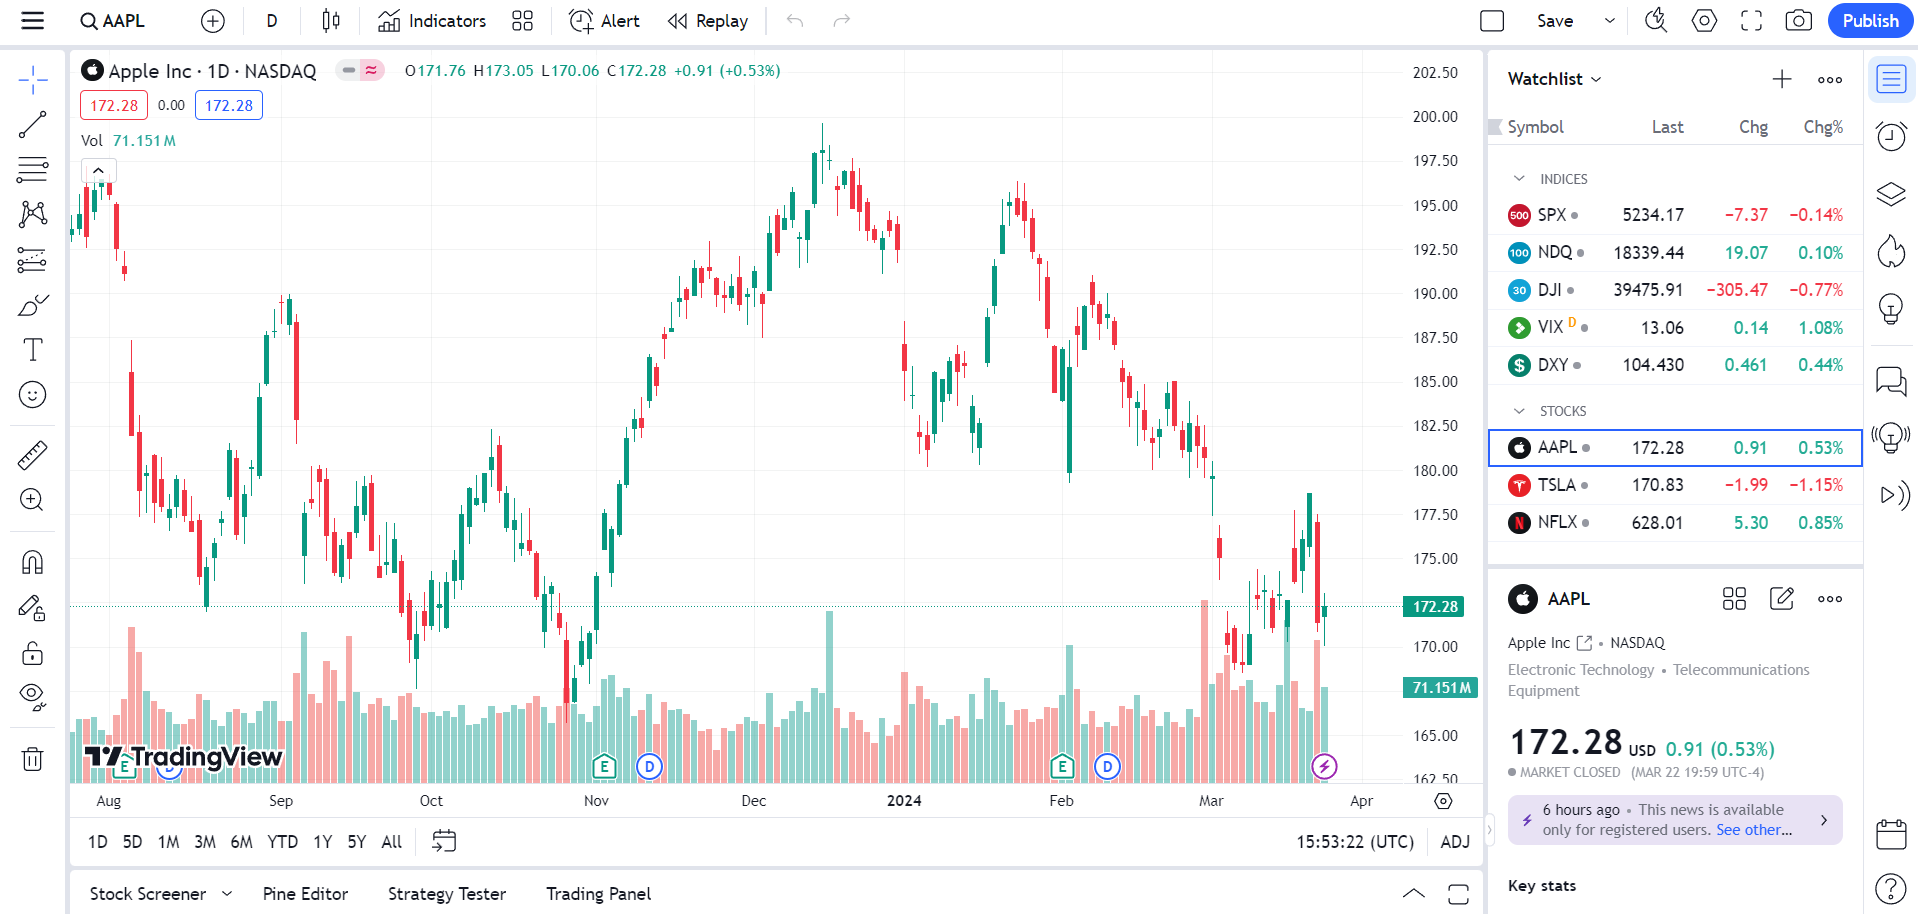Expand bottom panel with up chevron
Screen dimensions: 1918x914
pos(1414,894)
